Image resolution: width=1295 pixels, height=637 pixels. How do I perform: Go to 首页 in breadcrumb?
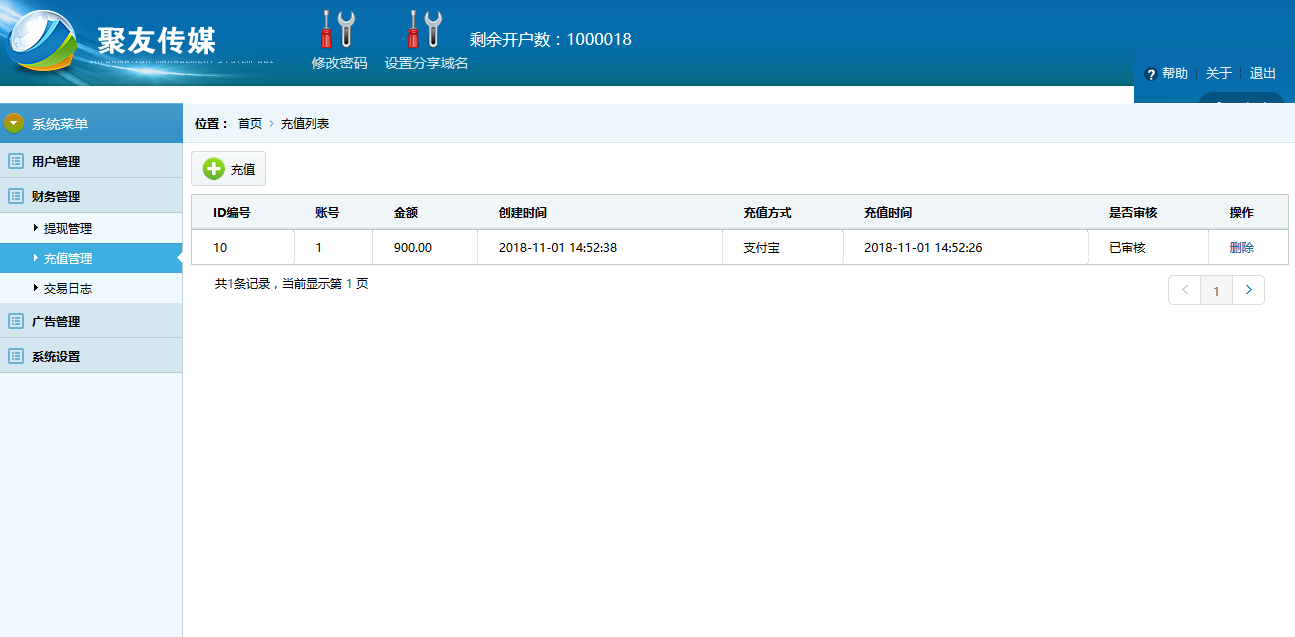(250, 124)
